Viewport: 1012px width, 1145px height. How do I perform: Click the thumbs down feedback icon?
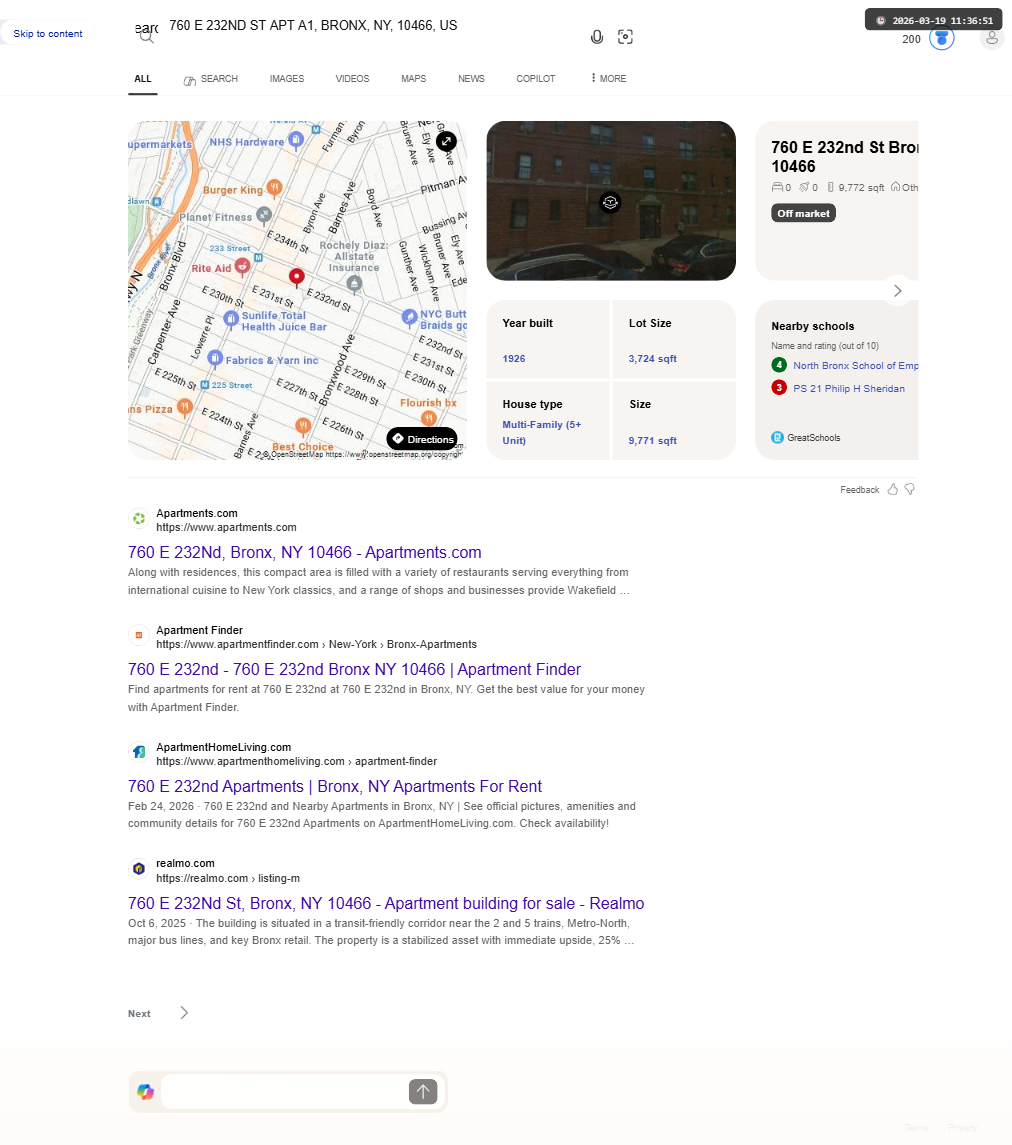[x=910, y=489]
